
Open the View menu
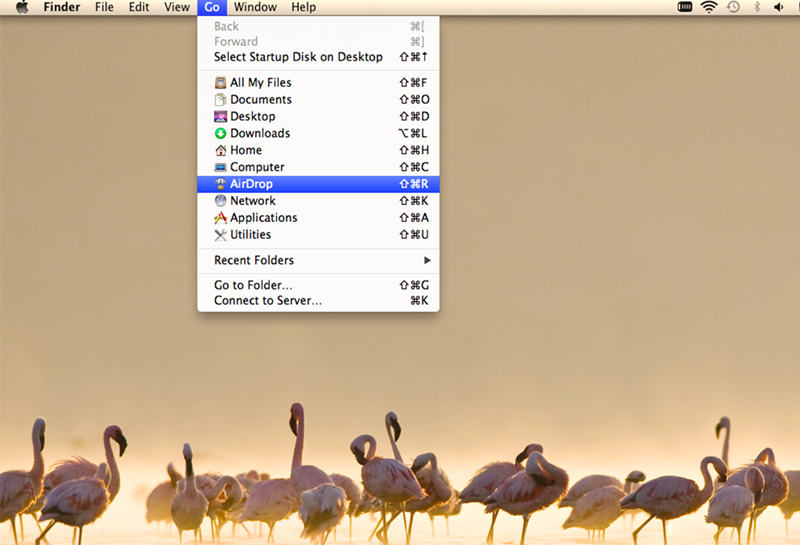(x=177, y=7)
